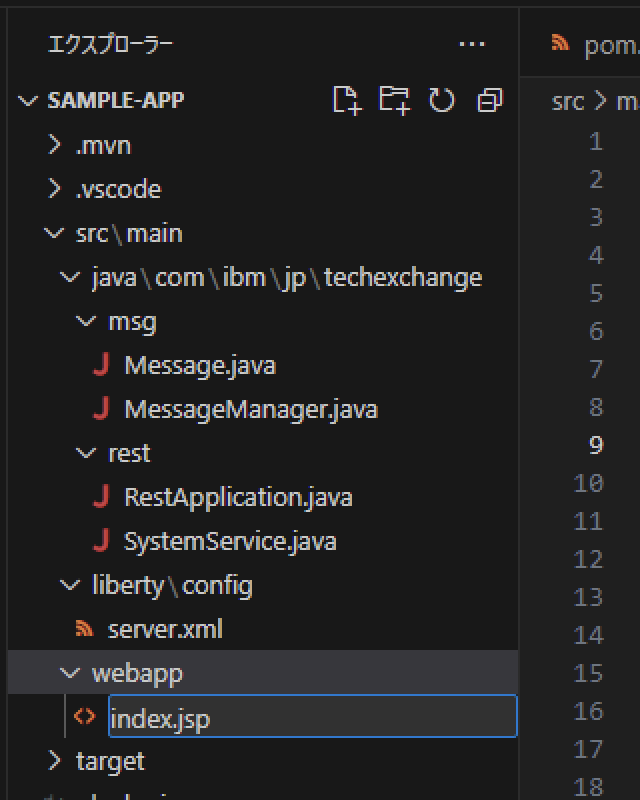Click the src breadcrumb above the editor
The image size is (640, 800).
(566, 101)
